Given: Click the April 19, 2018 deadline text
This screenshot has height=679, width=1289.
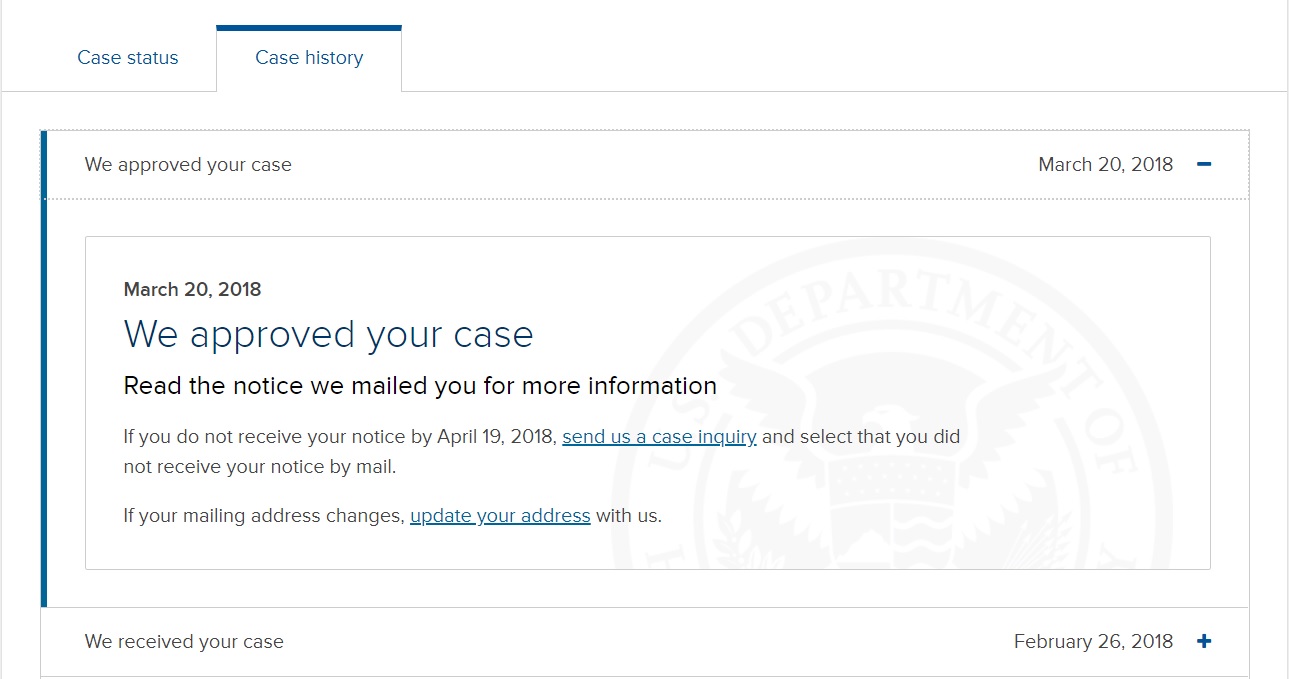Looking at the screenshot, I should click(496, 436).
